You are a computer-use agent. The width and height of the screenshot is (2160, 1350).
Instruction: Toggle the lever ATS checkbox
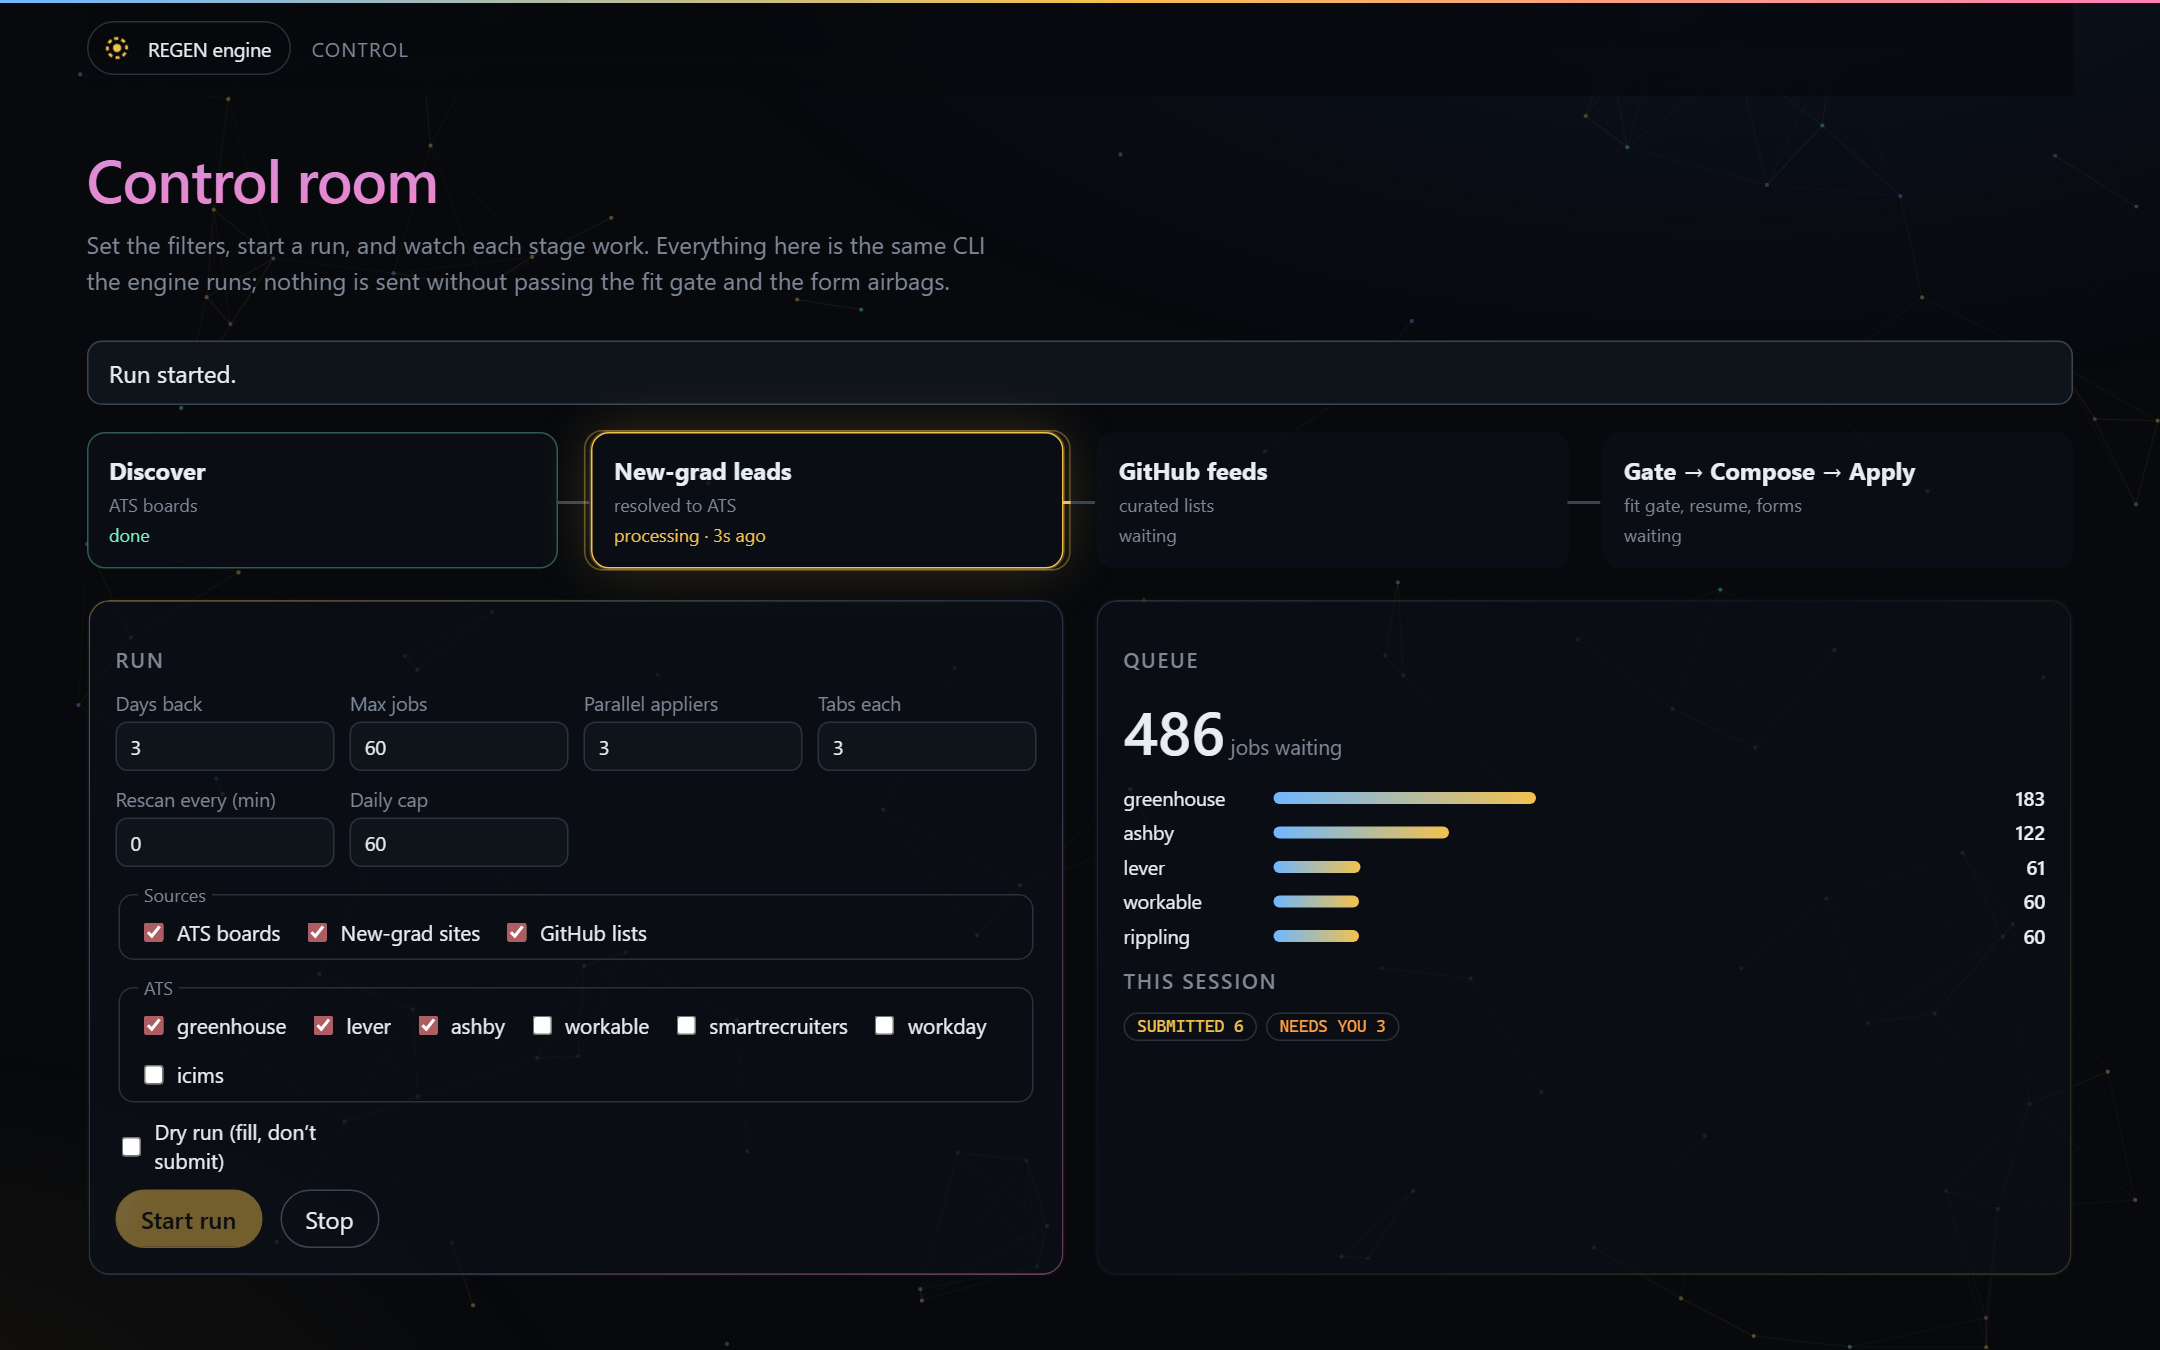pyautogui.click(x=323, y=1025)
